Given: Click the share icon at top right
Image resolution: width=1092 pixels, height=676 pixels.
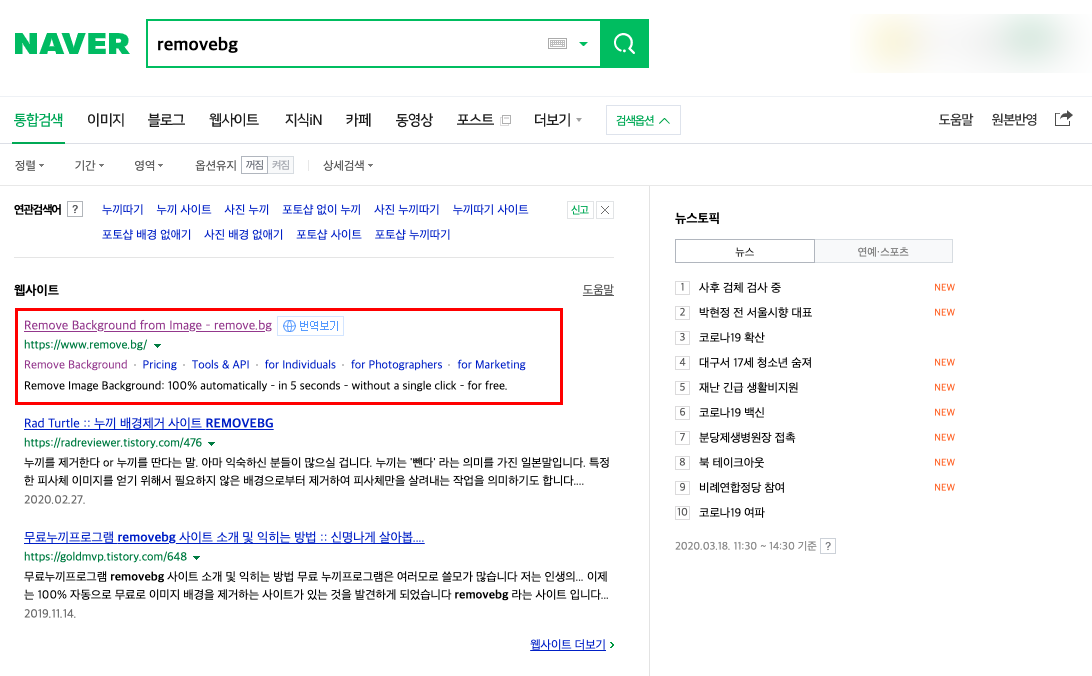Looking at the screenshot, I should pos(1063,119).
